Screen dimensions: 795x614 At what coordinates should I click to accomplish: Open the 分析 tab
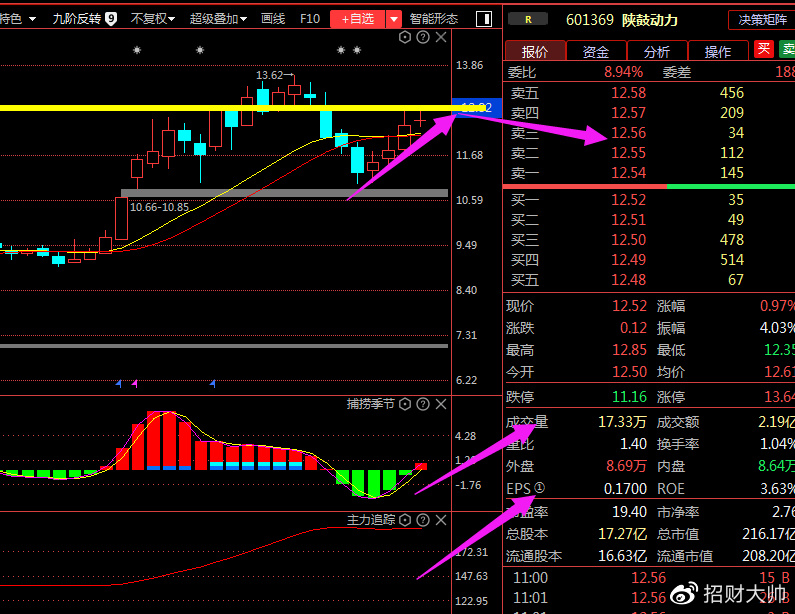coord(657,52)
